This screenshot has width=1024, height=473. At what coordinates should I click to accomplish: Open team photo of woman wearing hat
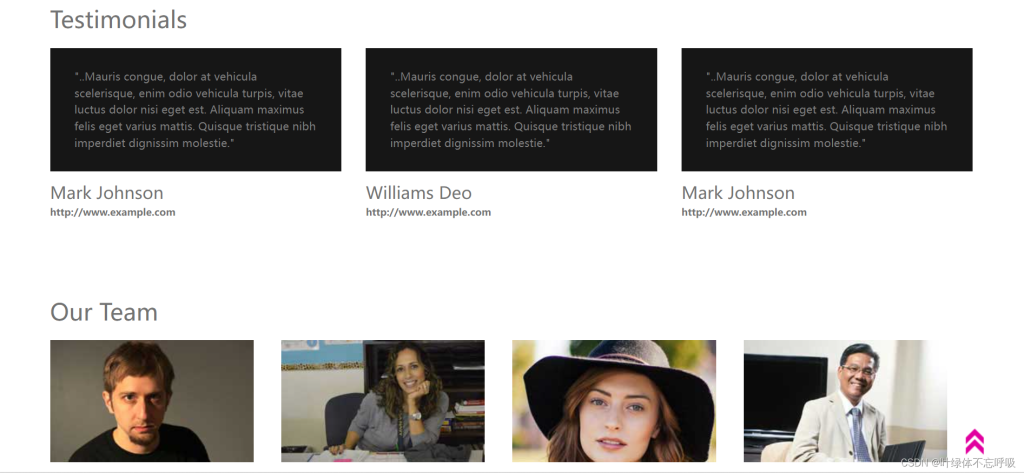(614, 401)
